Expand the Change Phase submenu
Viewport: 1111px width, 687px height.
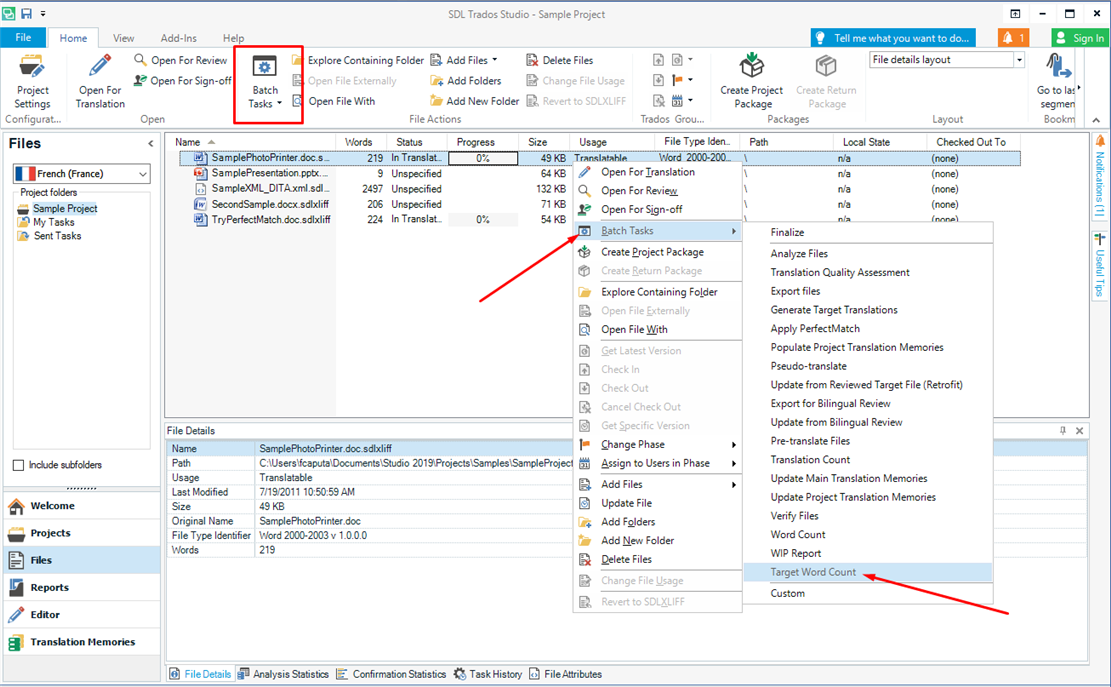(x=658, y=445)
